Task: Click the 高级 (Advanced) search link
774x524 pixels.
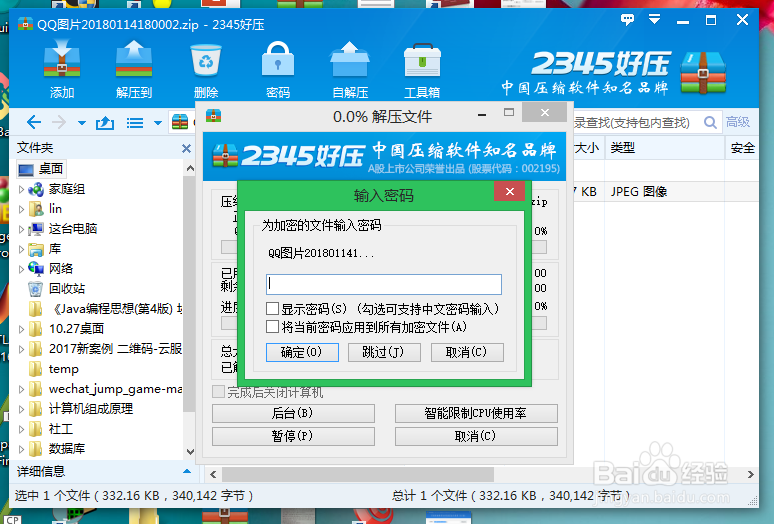Action: pyautogui.click(x=737, y=122)
